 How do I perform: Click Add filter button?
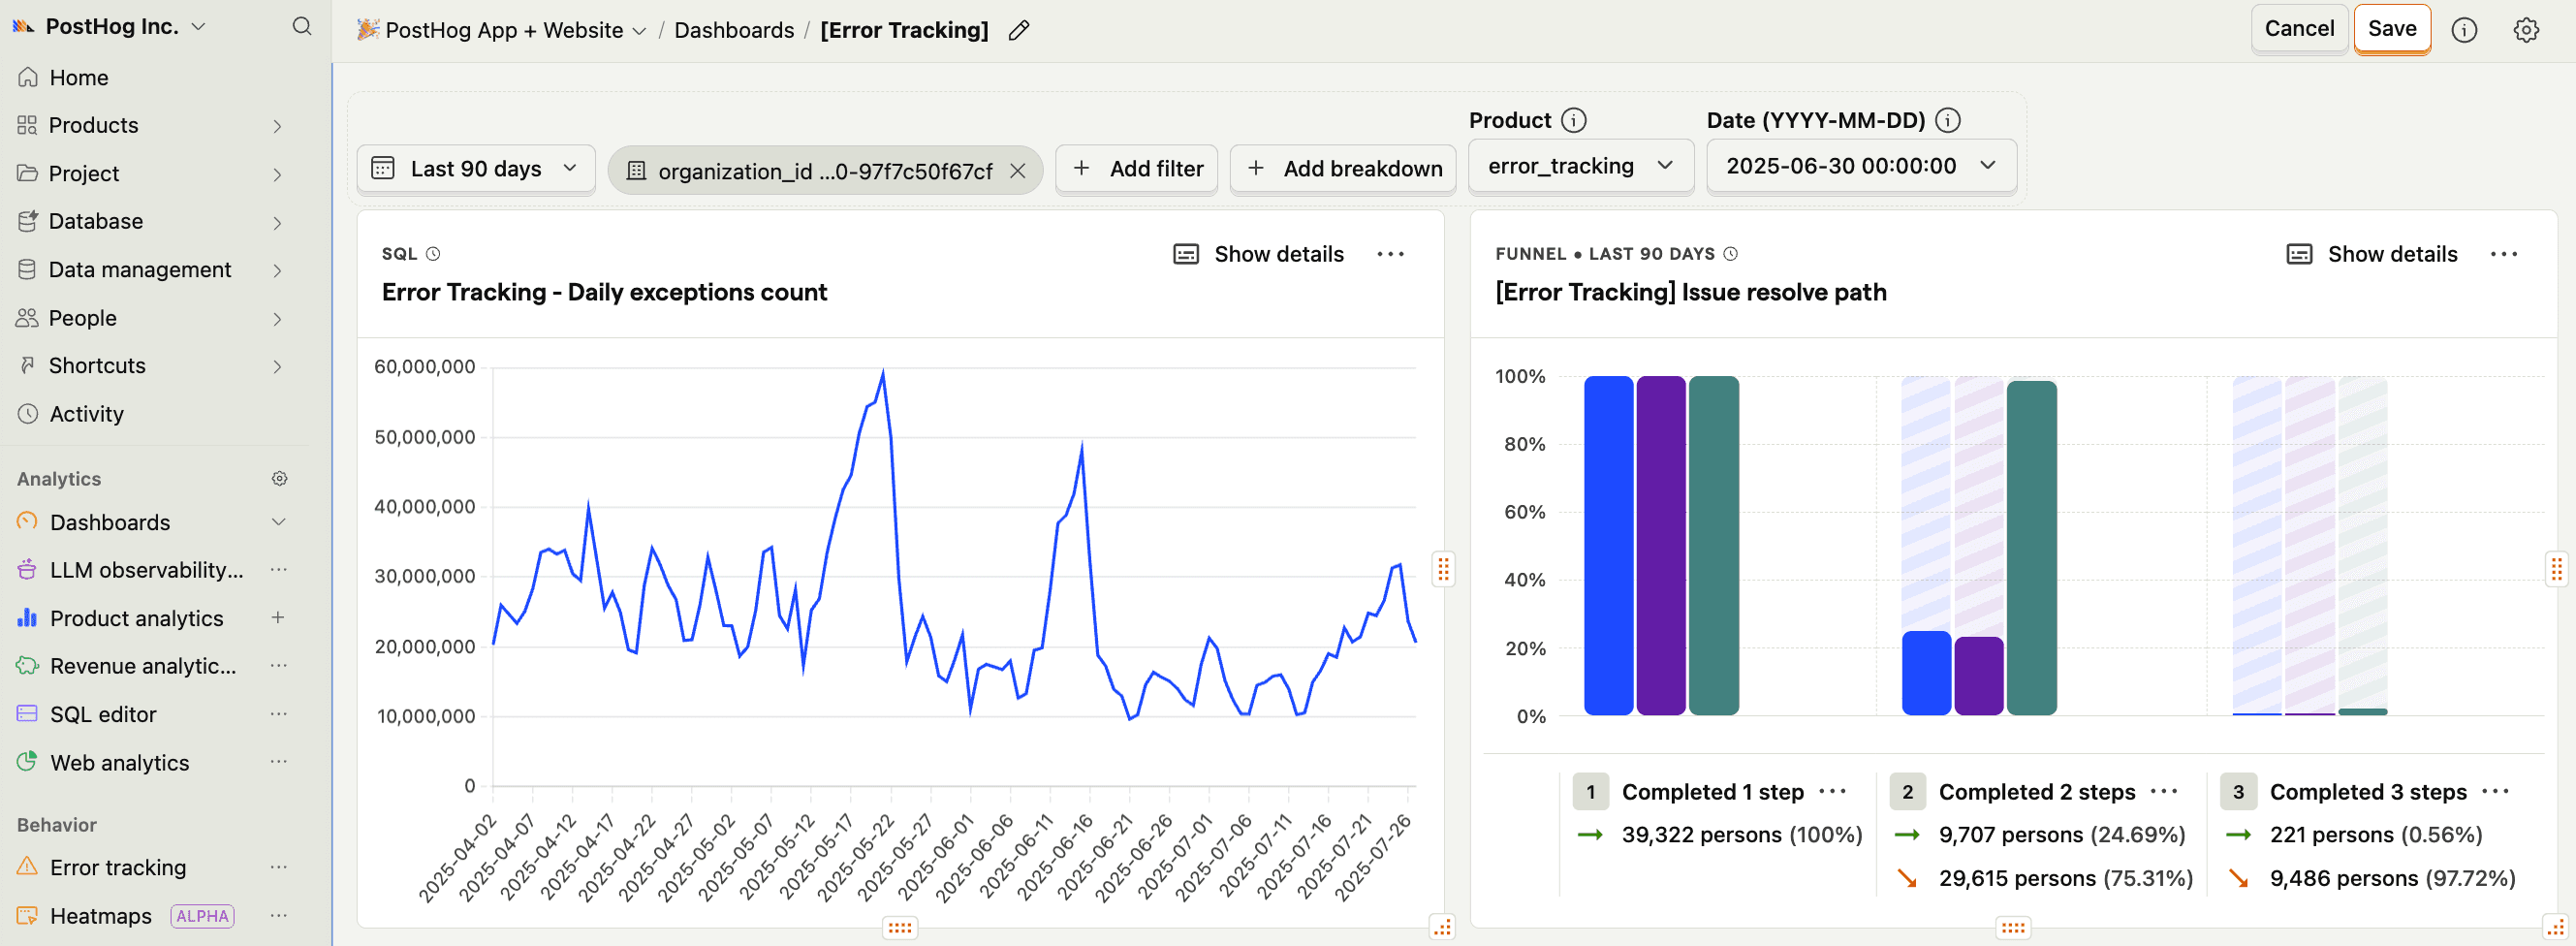tap(1137, 168)
